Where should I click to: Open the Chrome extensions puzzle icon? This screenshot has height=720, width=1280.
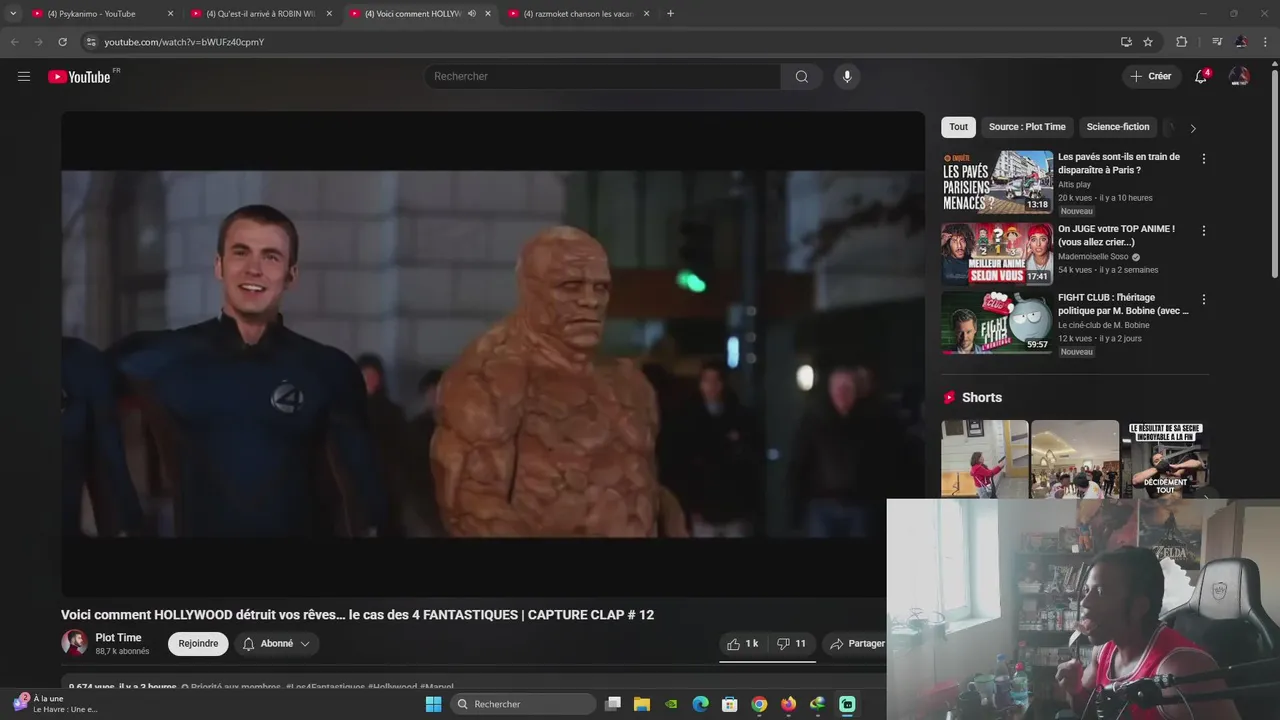[1181, 42]
